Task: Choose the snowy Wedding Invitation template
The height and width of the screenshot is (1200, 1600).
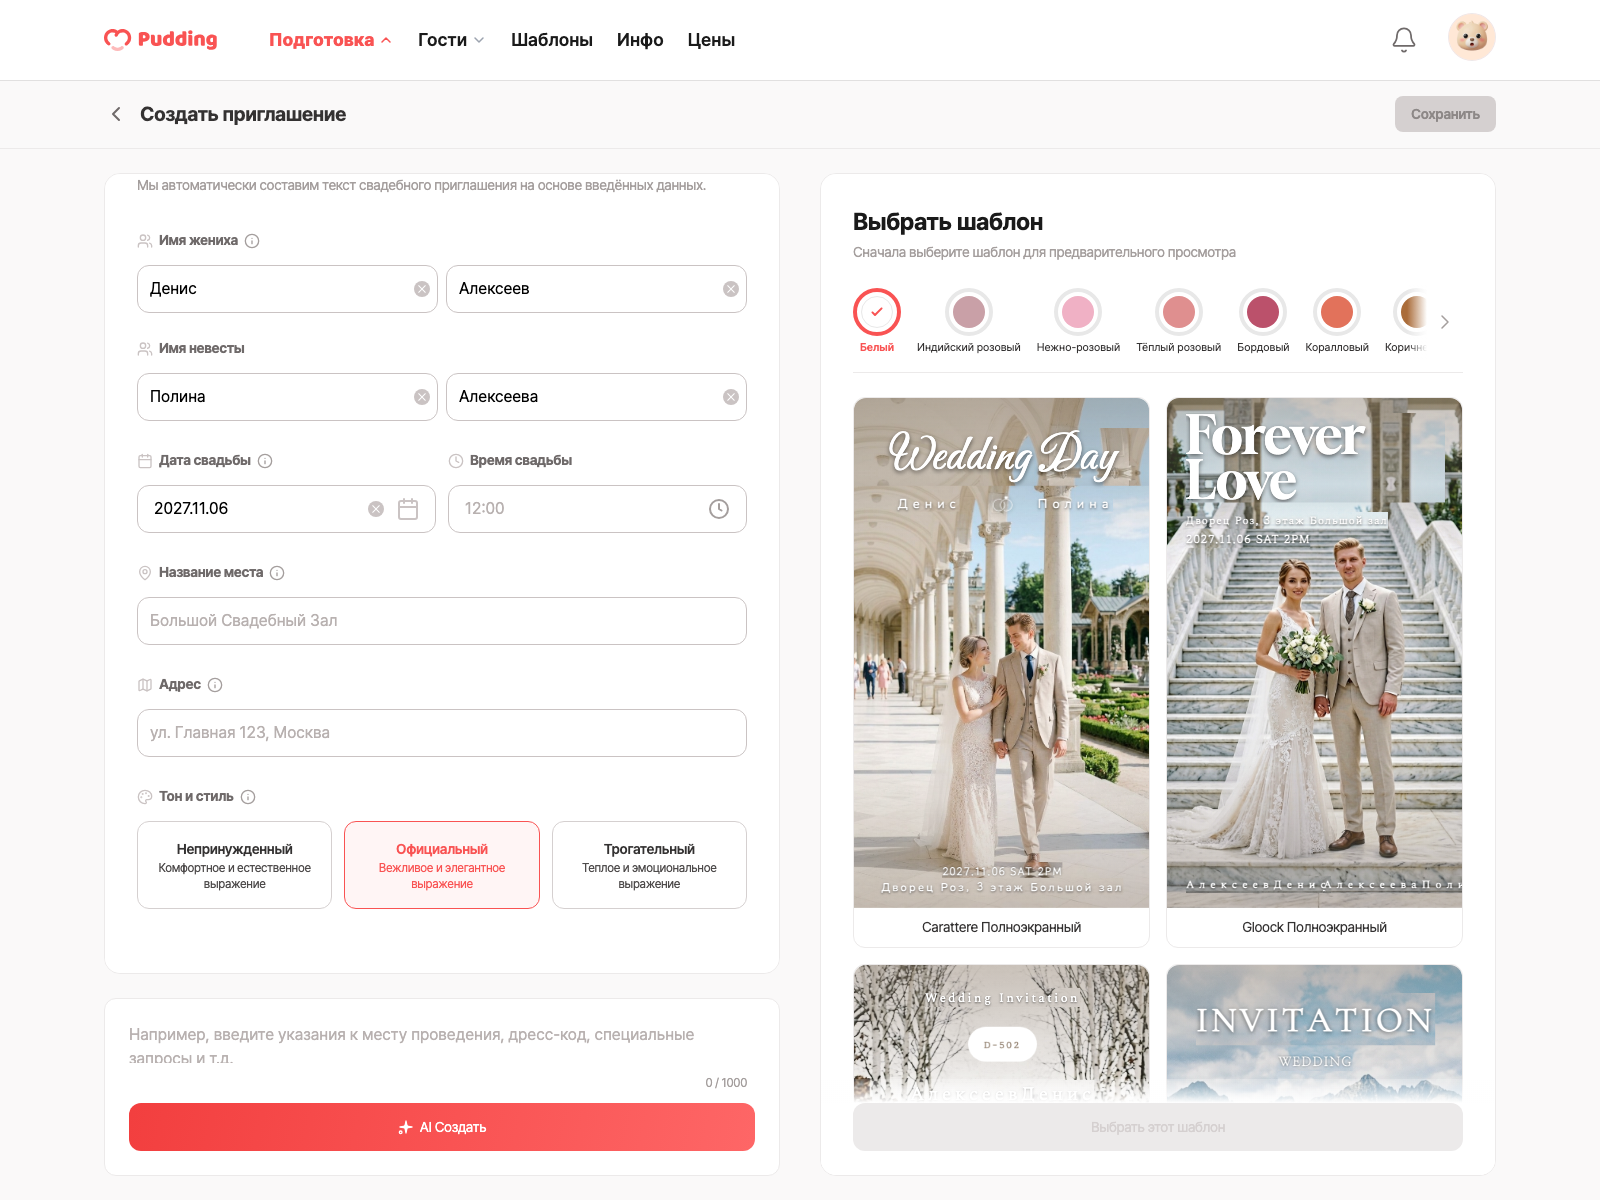Action: coord(1001,1033)
